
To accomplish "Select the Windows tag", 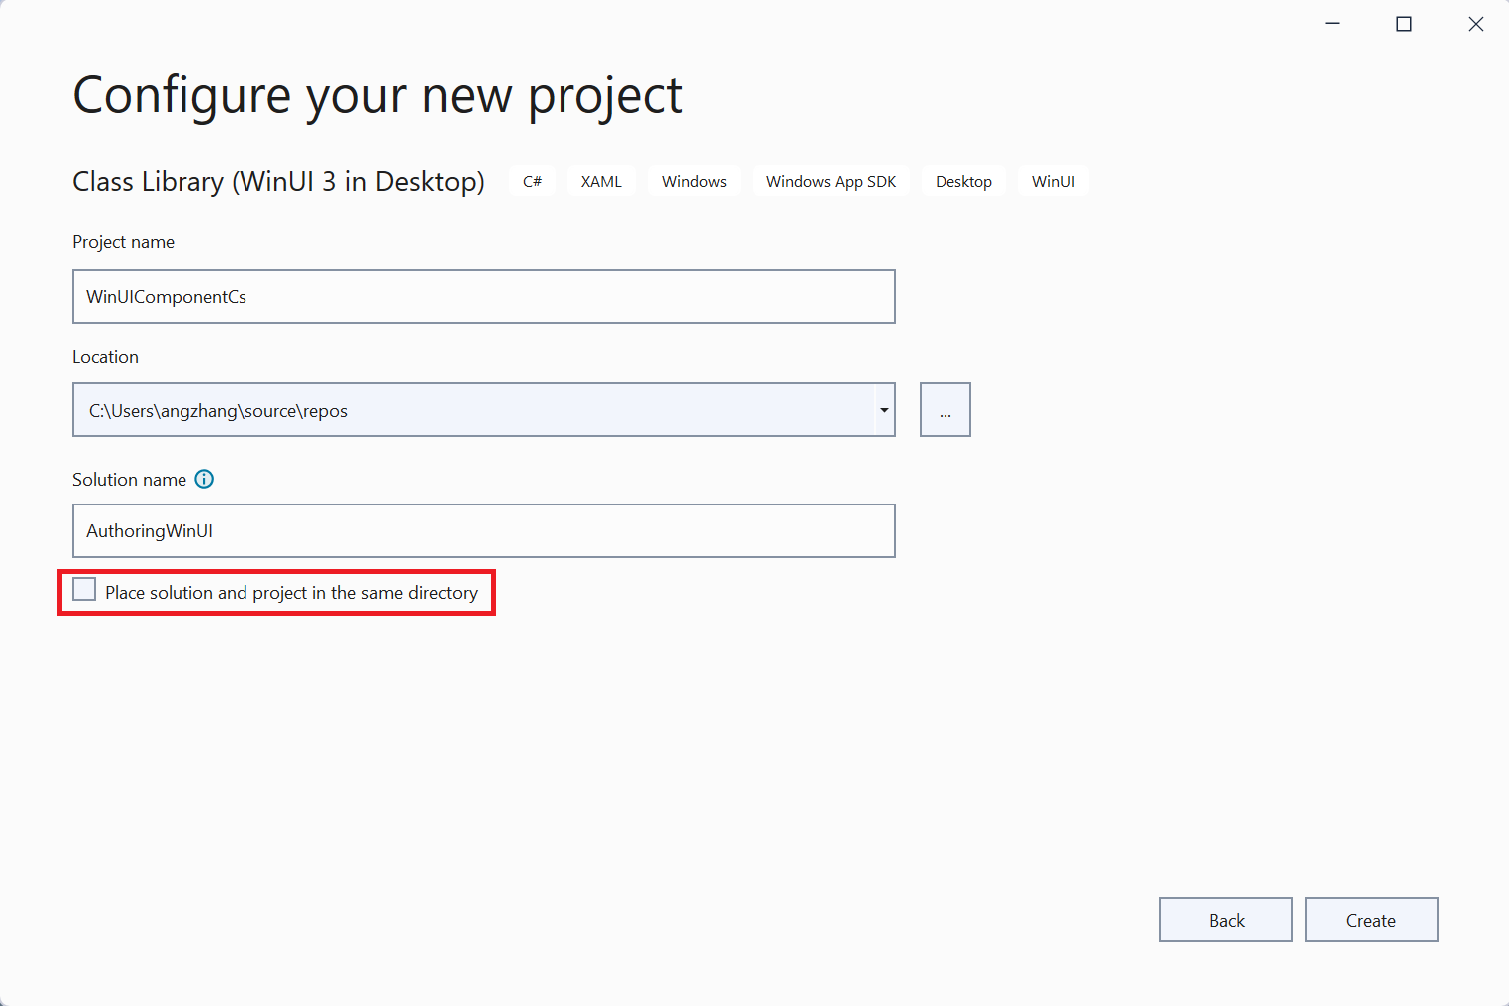I will 694,181.
